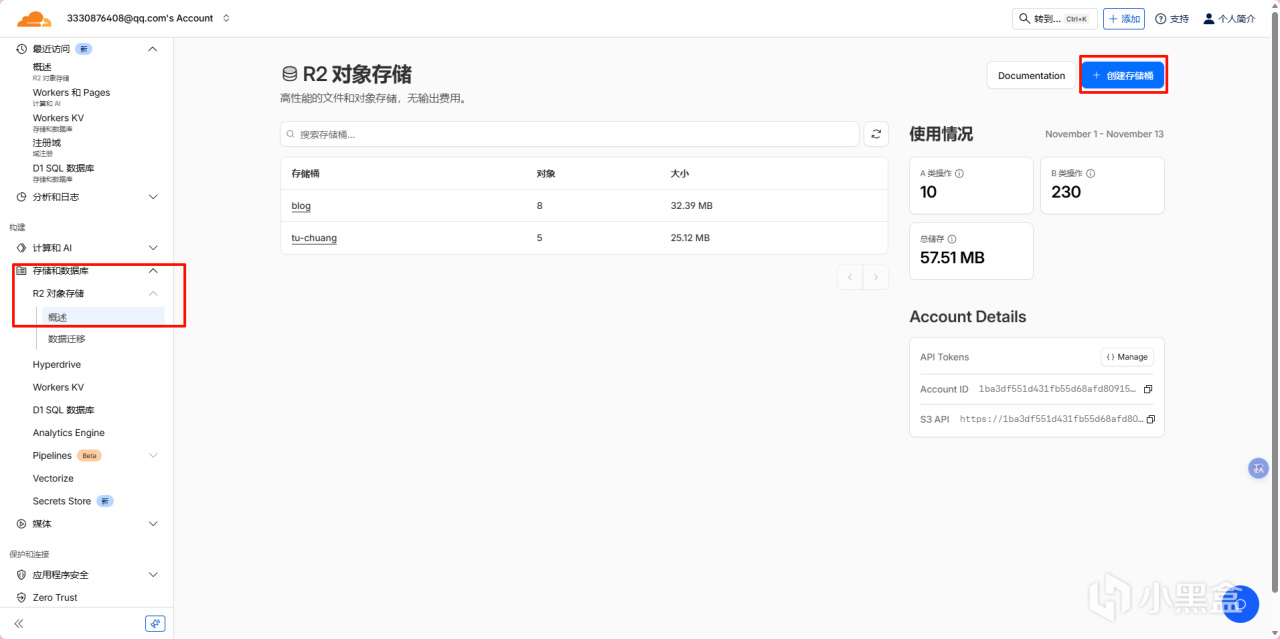The height and width of the screenshot is (639, 1280).
Task: Click the A 类操作 info icon
Action: (x=959, y=173)
